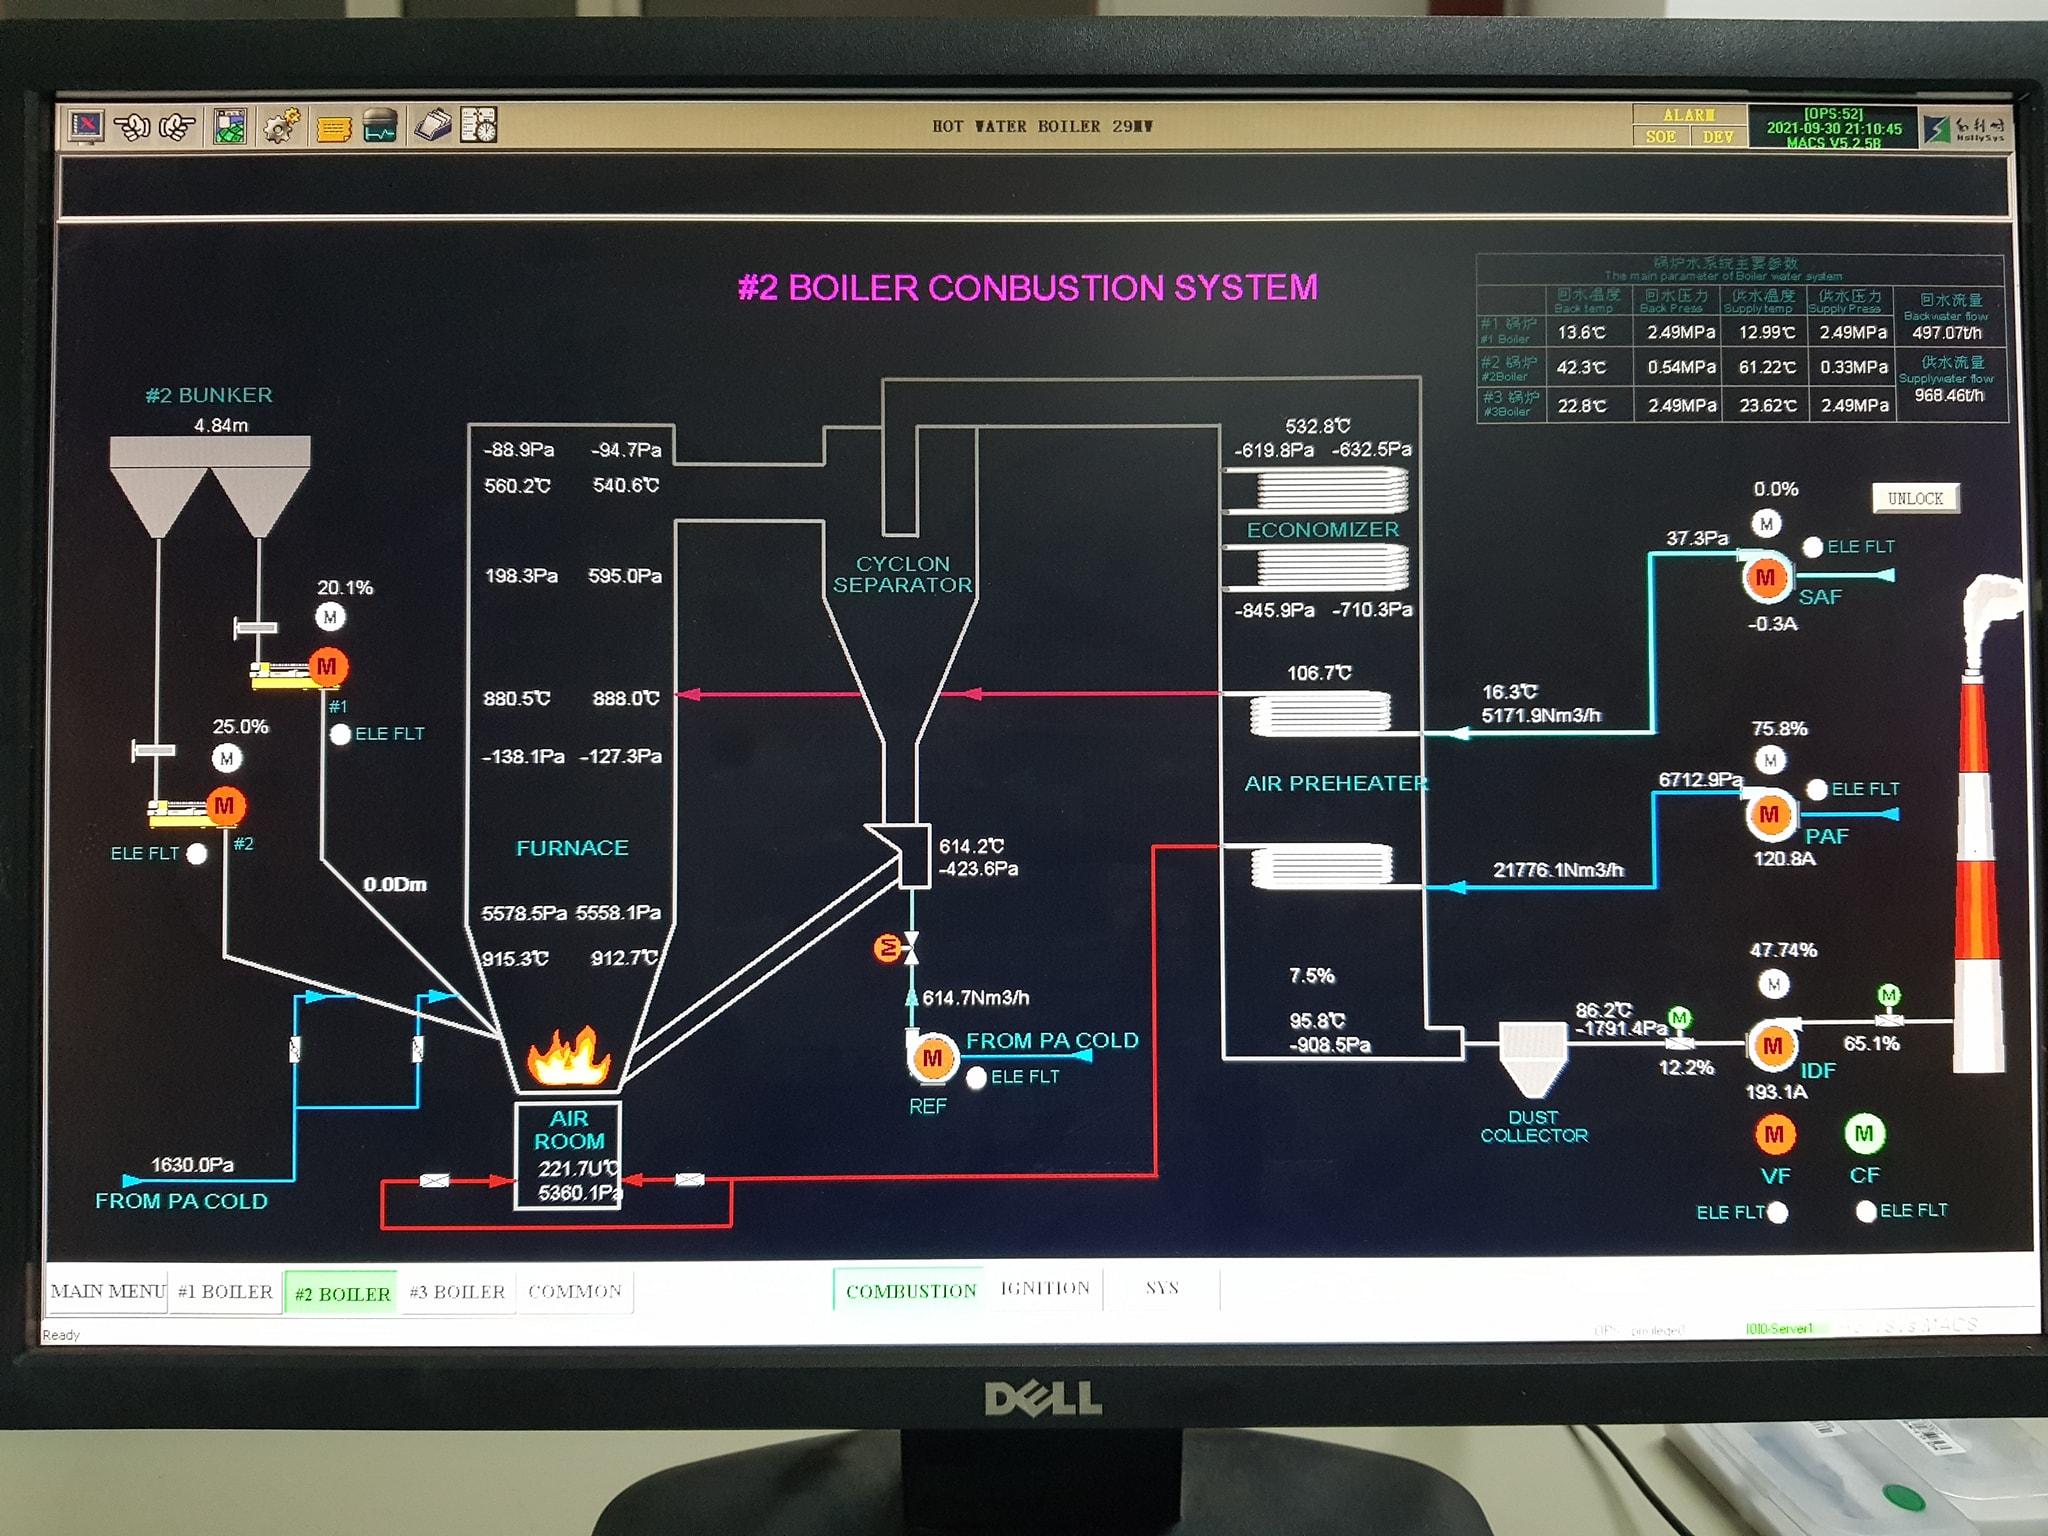
Task: Click the PAF fan motor symbol
Action: pos(1769,814)
